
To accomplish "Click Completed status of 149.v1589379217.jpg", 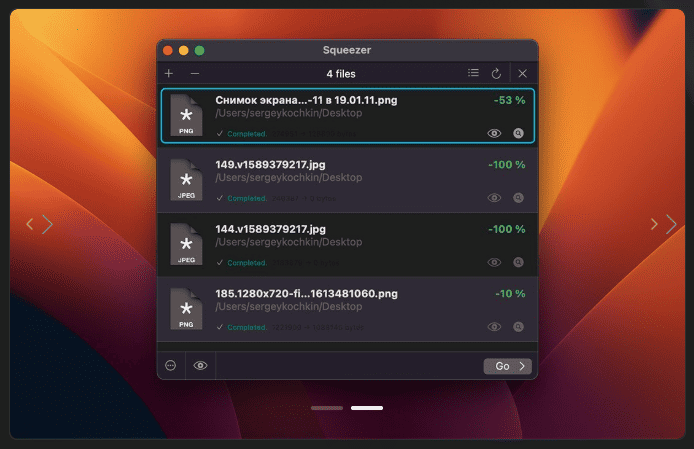I will (x=247, y=198).
